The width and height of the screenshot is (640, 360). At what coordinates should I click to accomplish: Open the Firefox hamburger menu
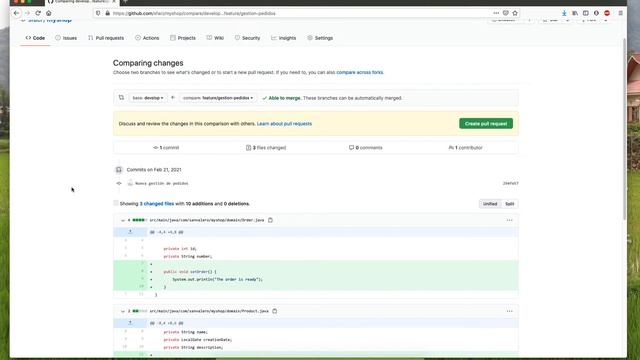point(620,13)
